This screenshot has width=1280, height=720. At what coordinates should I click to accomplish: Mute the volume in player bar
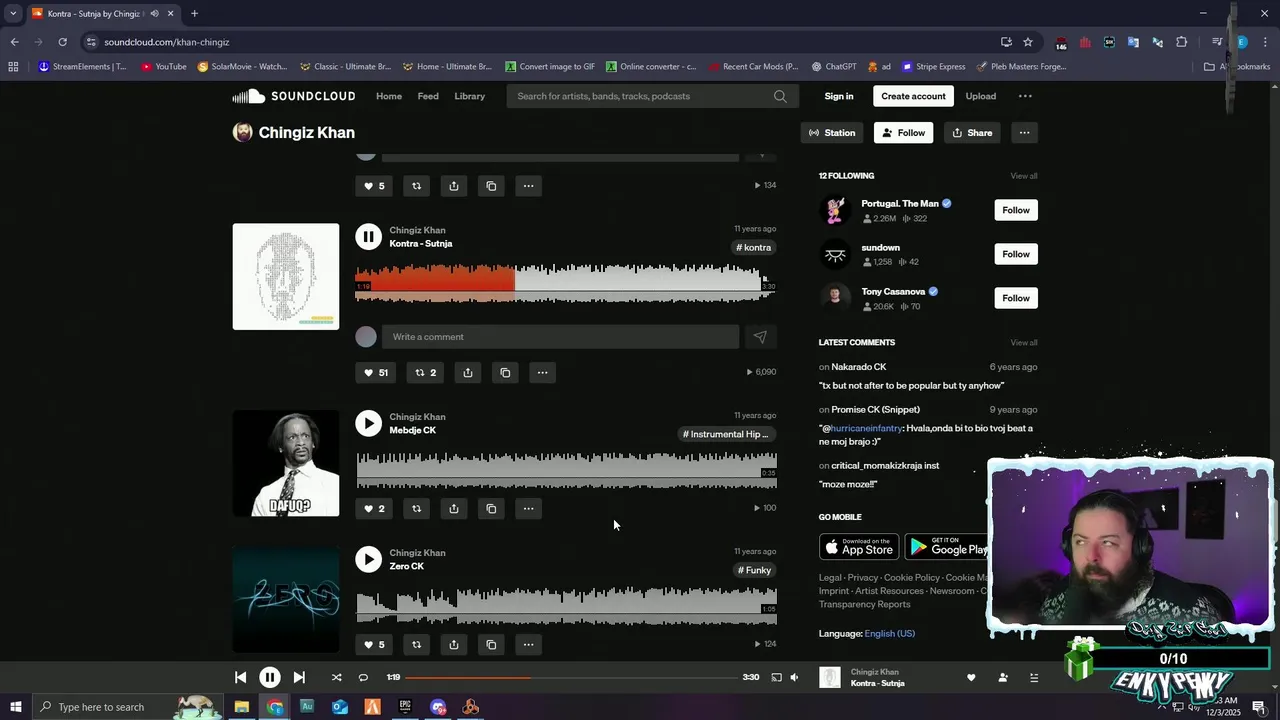(794, 677)
